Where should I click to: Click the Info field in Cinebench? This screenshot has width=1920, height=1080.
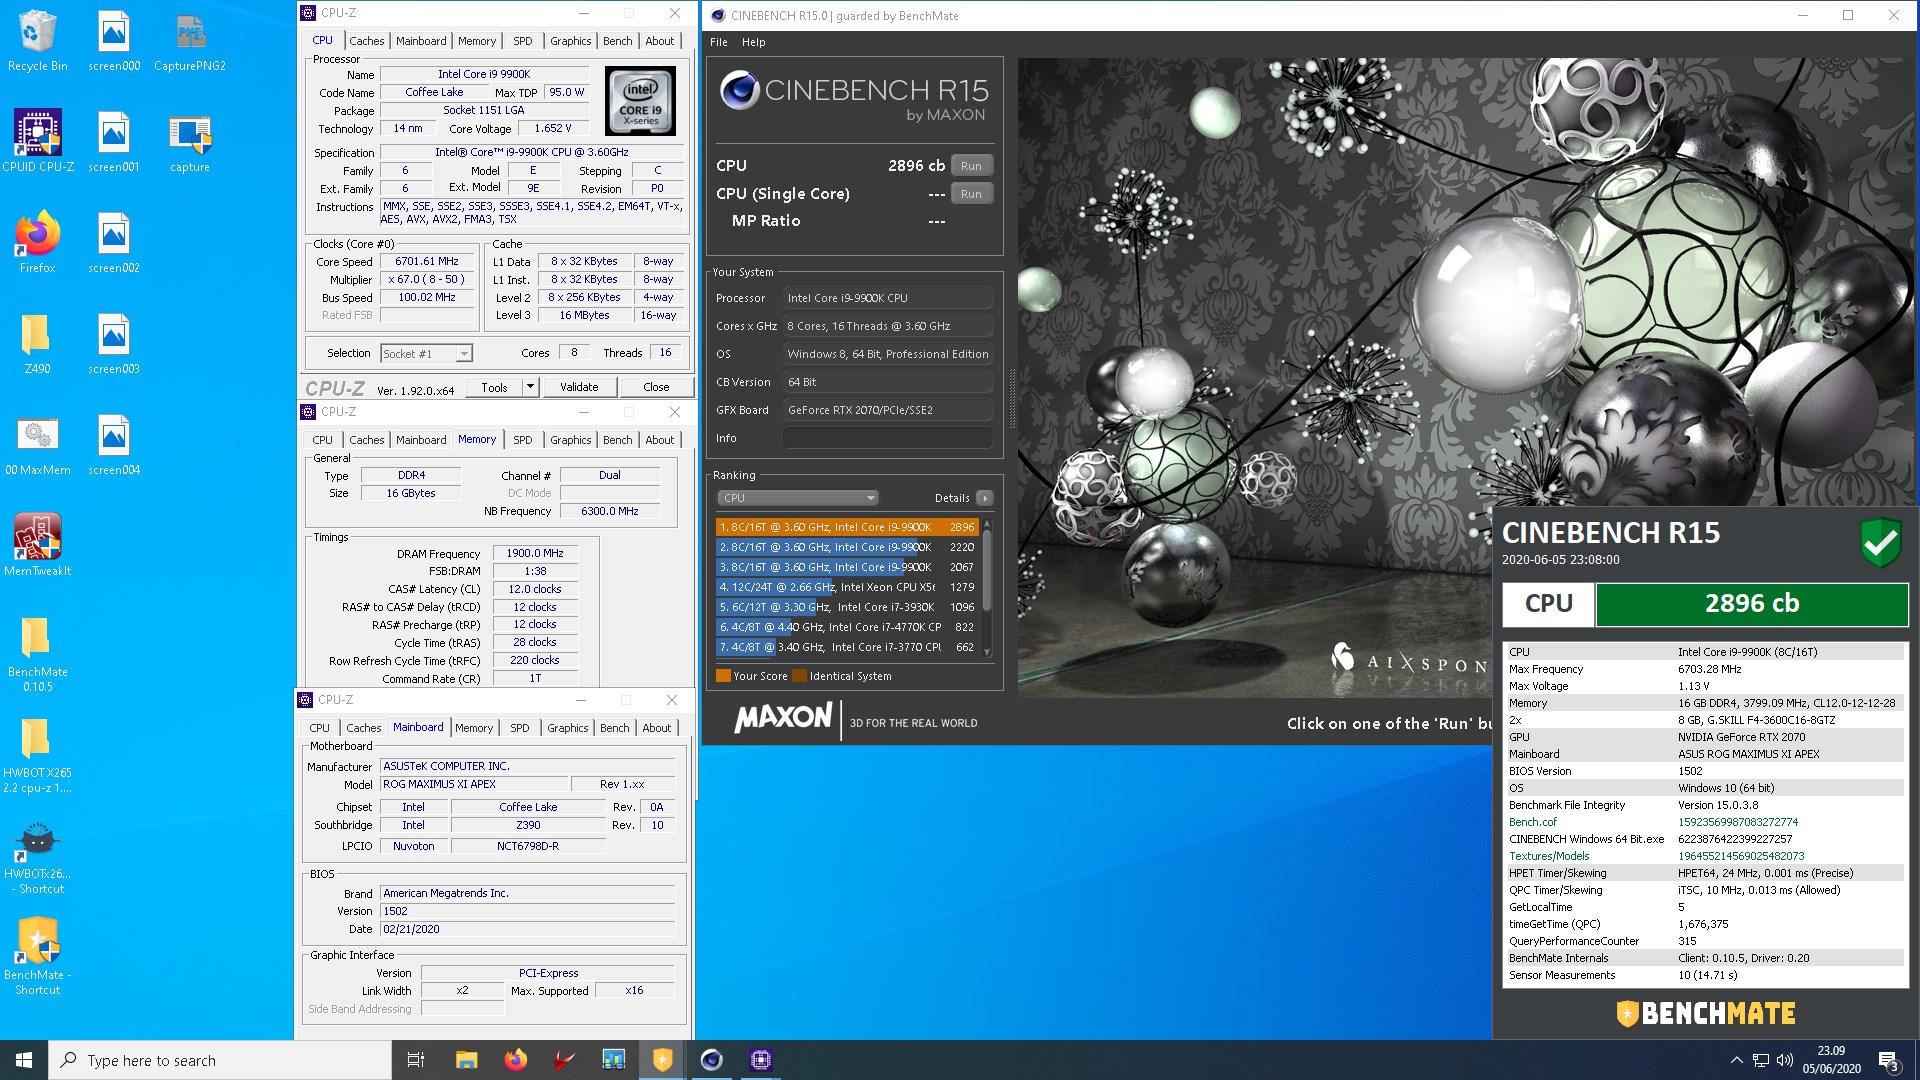(x=888, y=438)
